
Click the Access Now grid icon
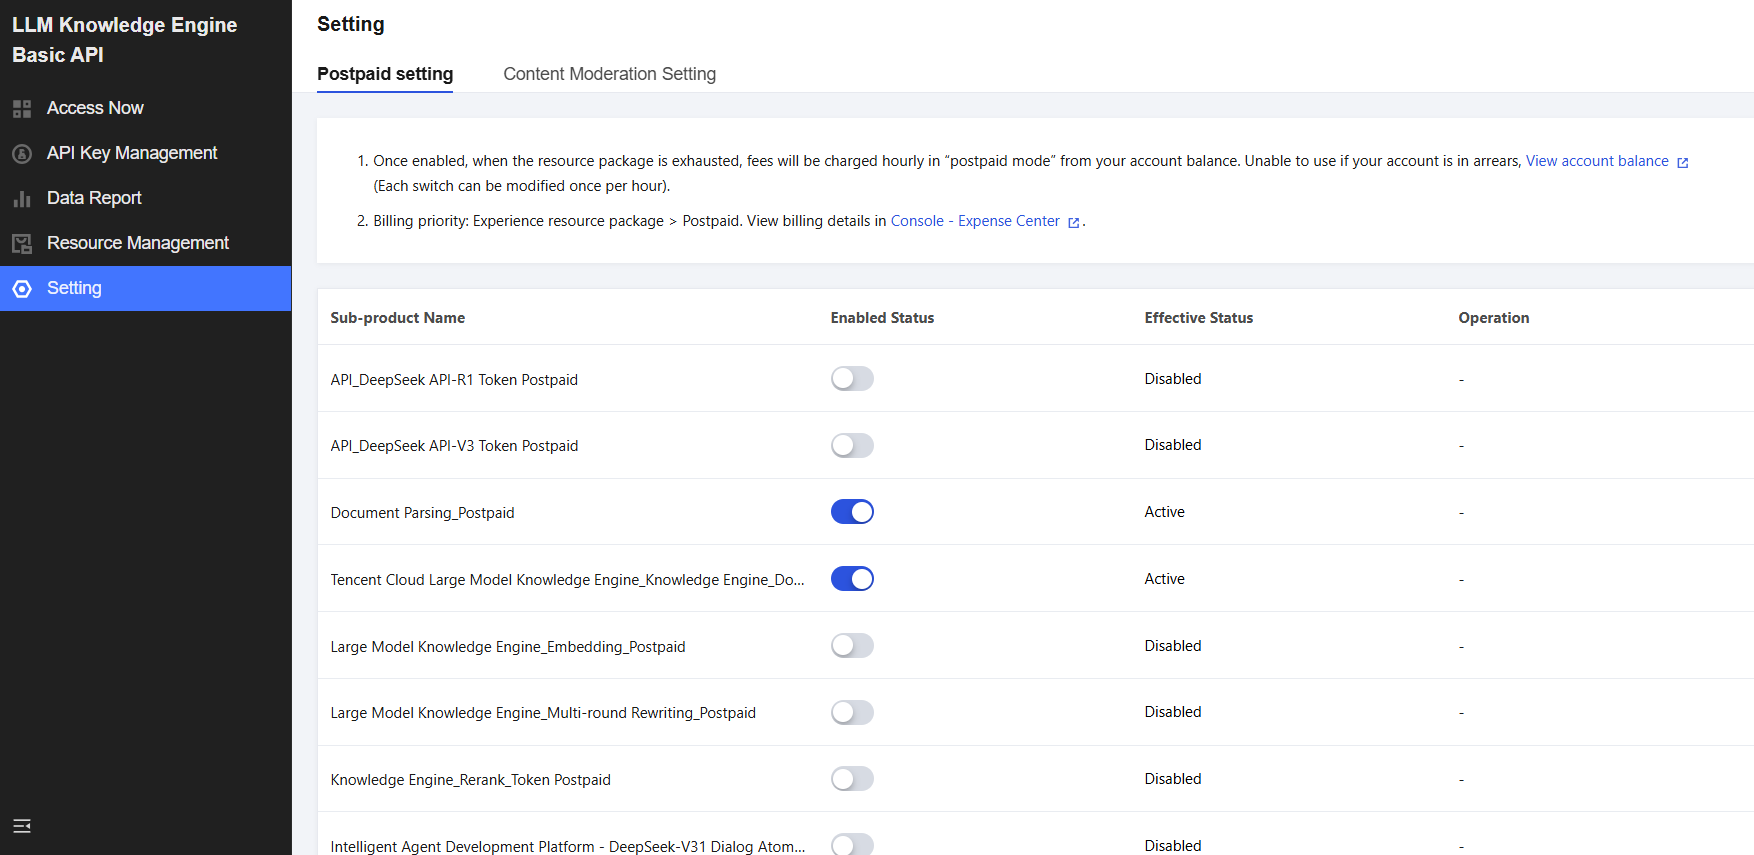point(22,108)
